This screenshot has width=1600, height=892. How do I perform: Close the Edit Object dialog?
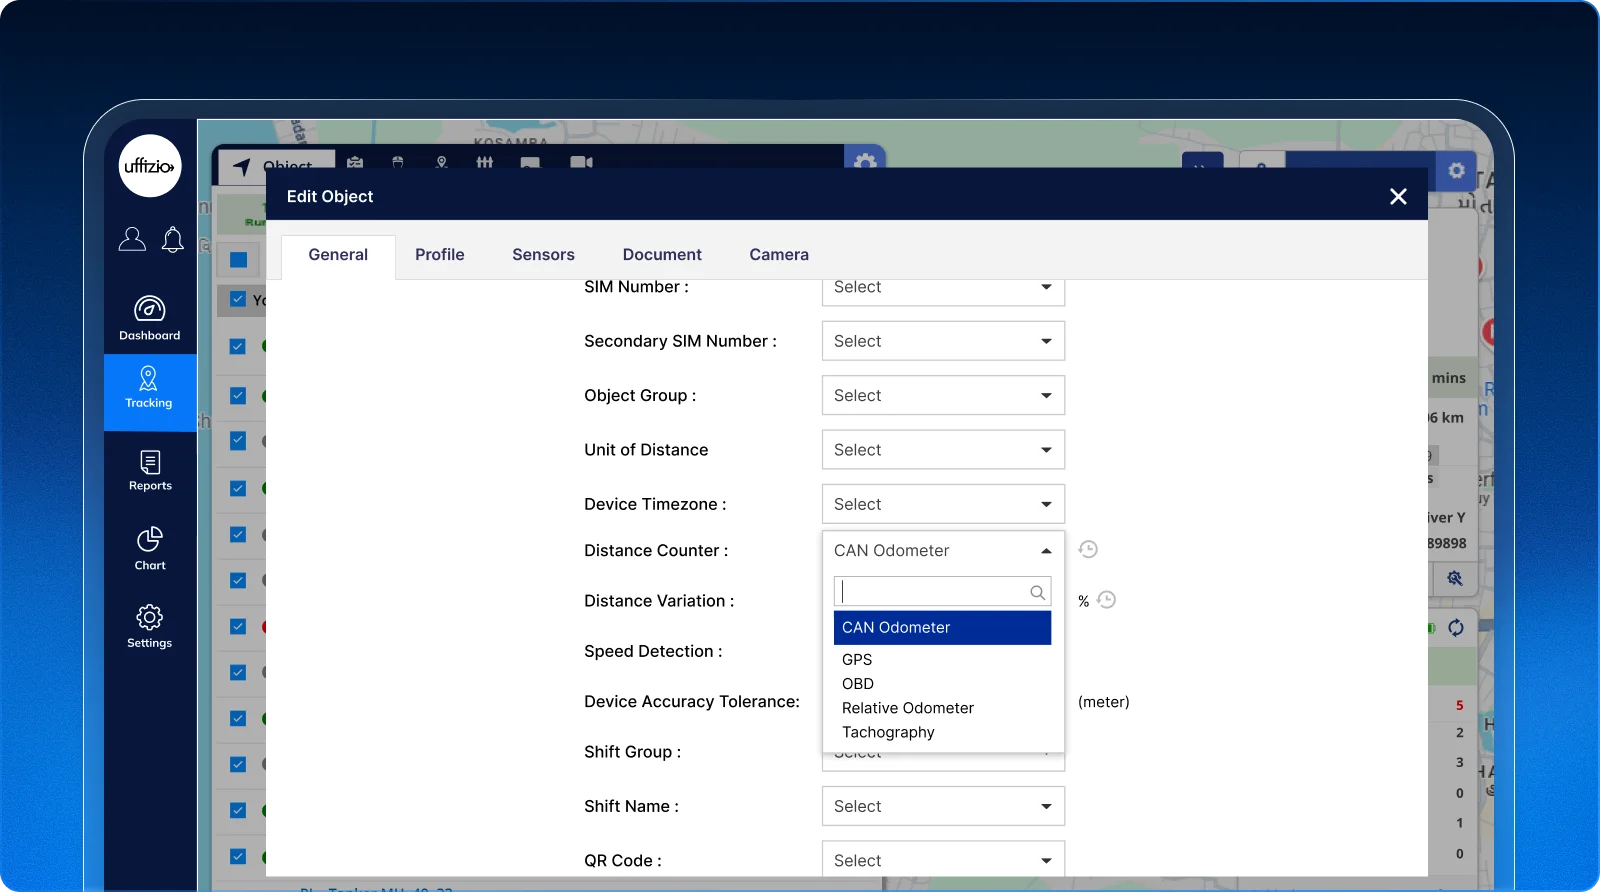1398,197
